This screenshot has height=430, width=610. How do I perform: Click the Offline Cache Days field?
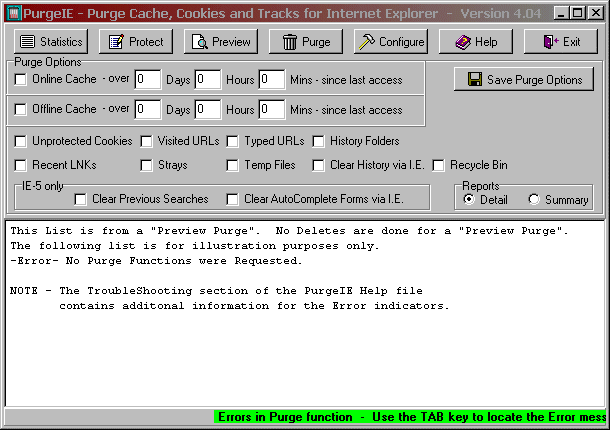click(148, 109)
